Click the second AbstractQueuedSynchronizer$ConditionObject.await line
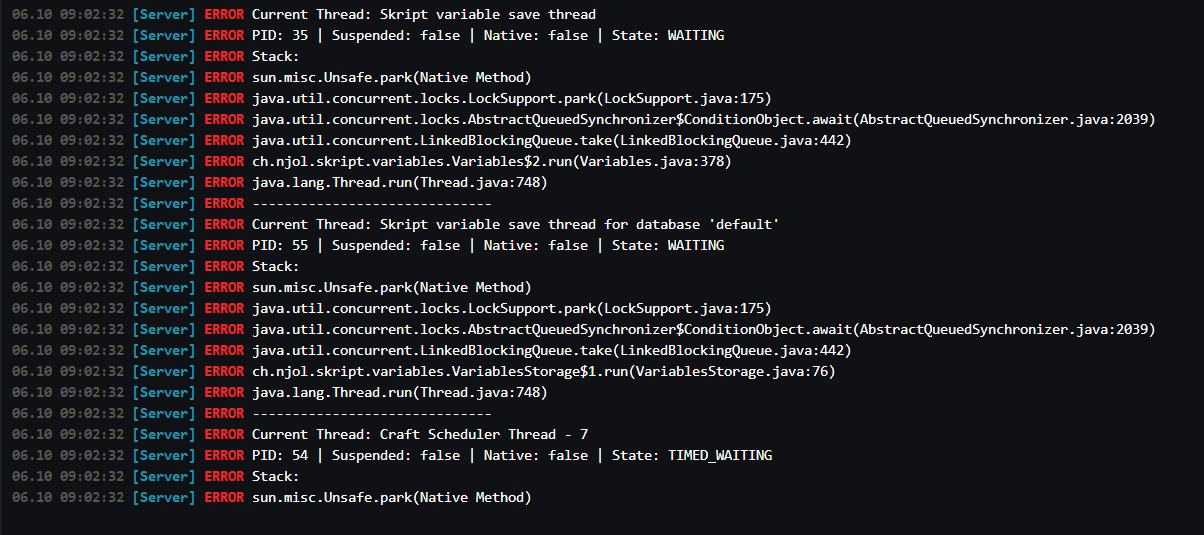 [584, 329]
